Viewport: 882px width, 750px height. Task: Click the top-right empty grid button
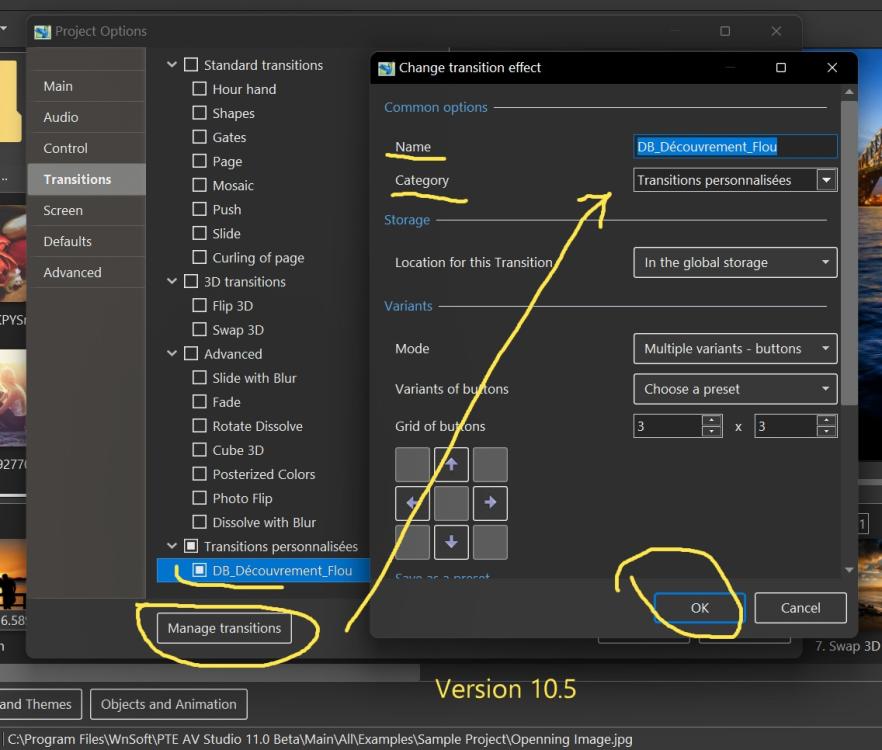coord(489,465)
